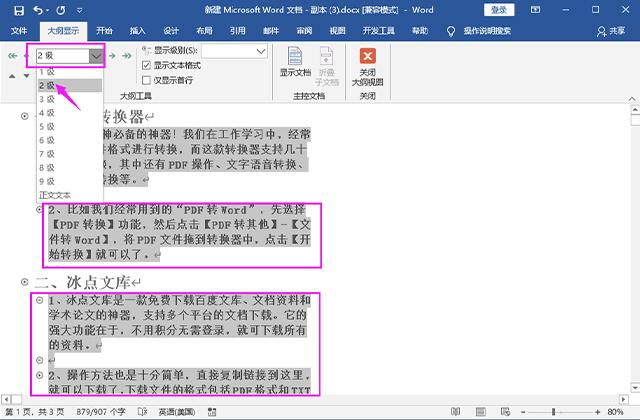Image resolution: width=640 pixels, height=420 pixels.
Task: Select 9 级 in the level list
Action: [x=69, y=181]
